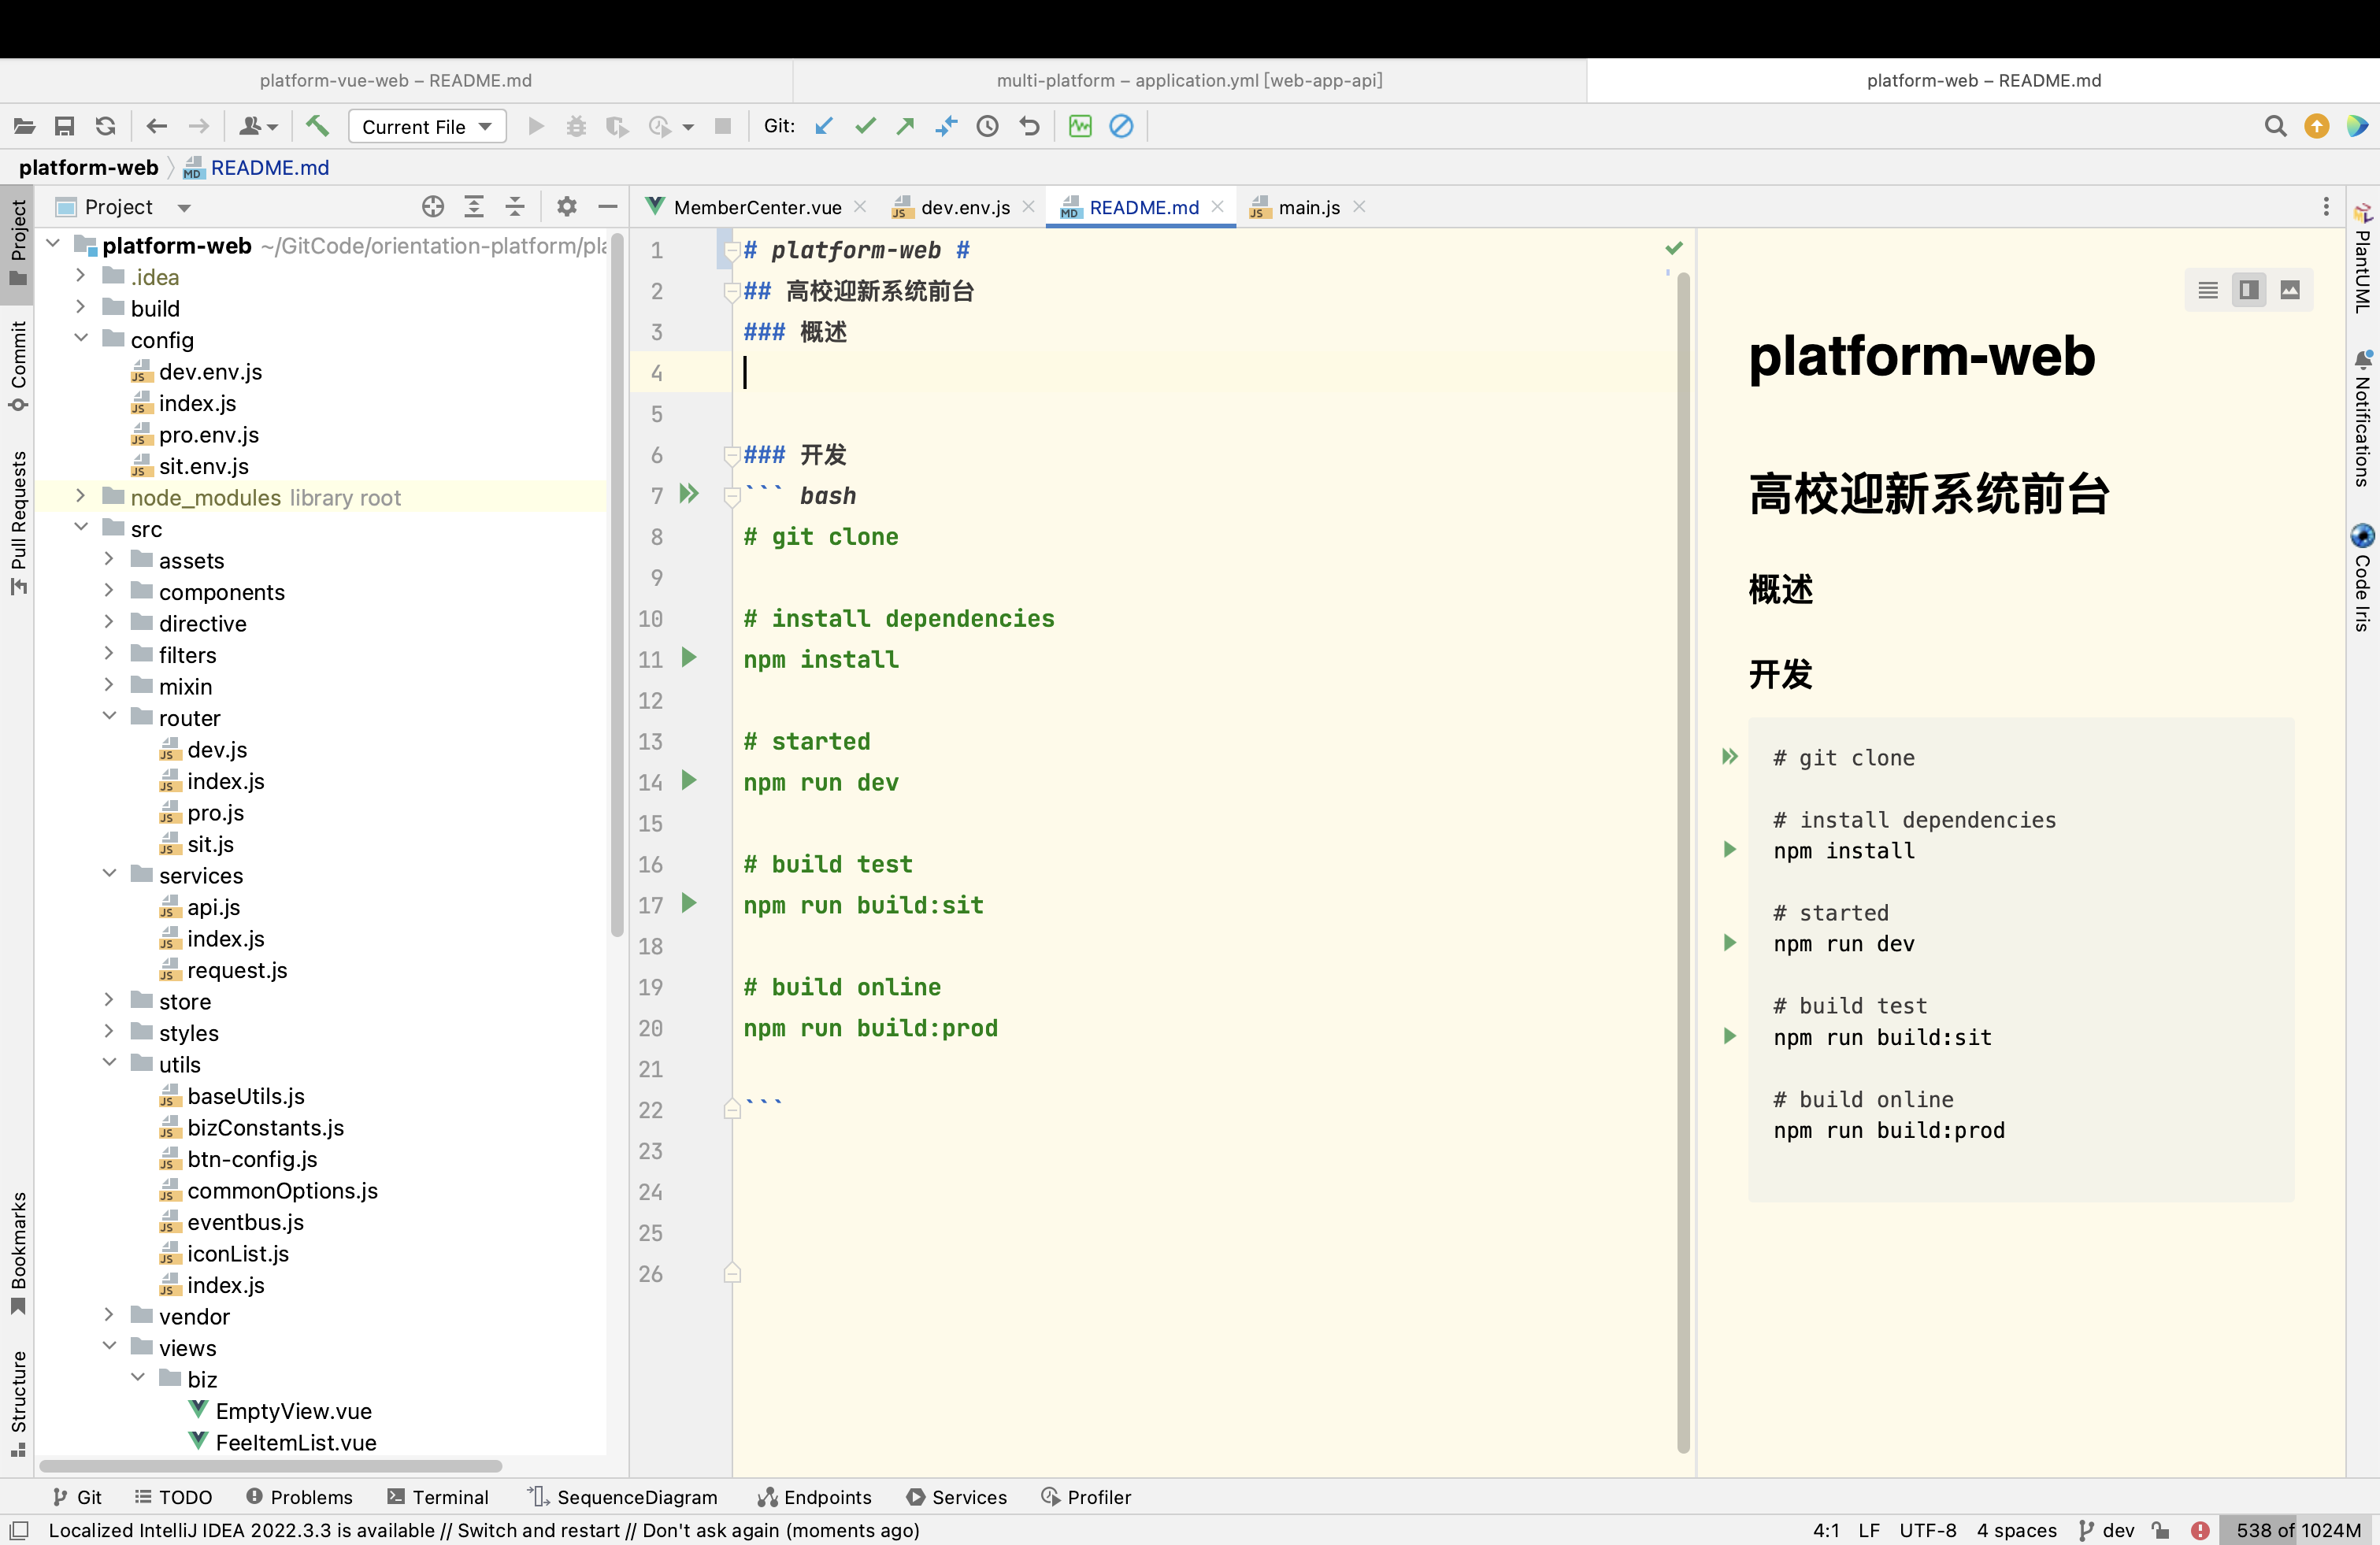Click the project tree horizontal scrollbar

point(270,1466)
